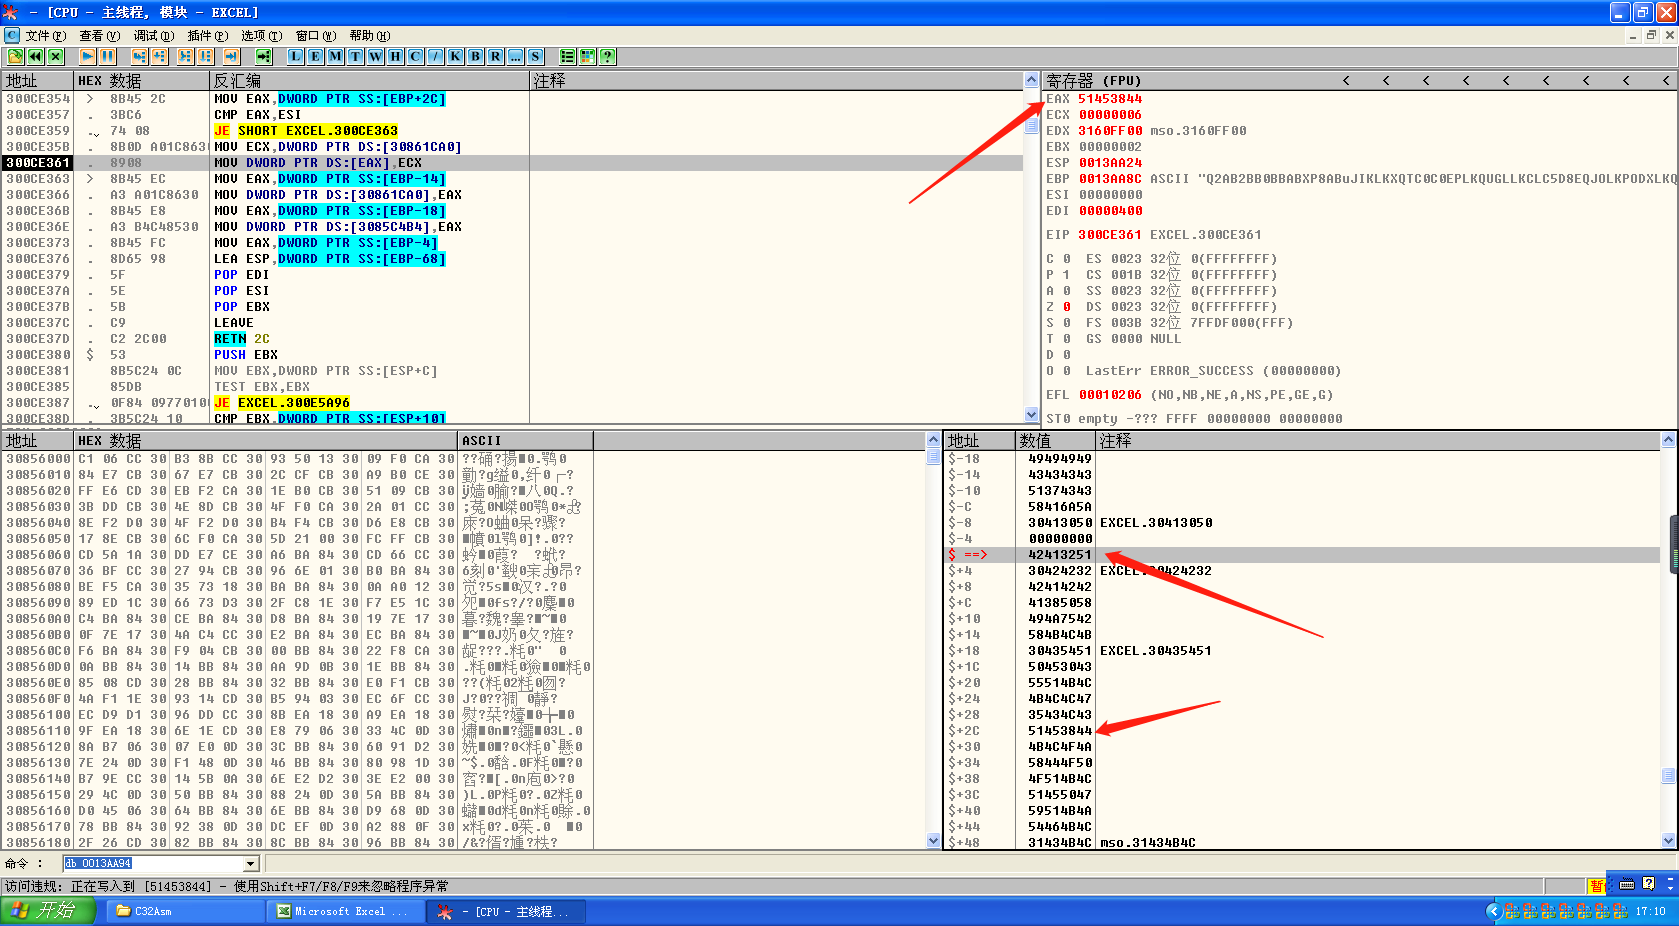This screenshot has width=1679, height=926.
Task: Click the command input field containing db 0013AA94
Action: coord(153,864)
